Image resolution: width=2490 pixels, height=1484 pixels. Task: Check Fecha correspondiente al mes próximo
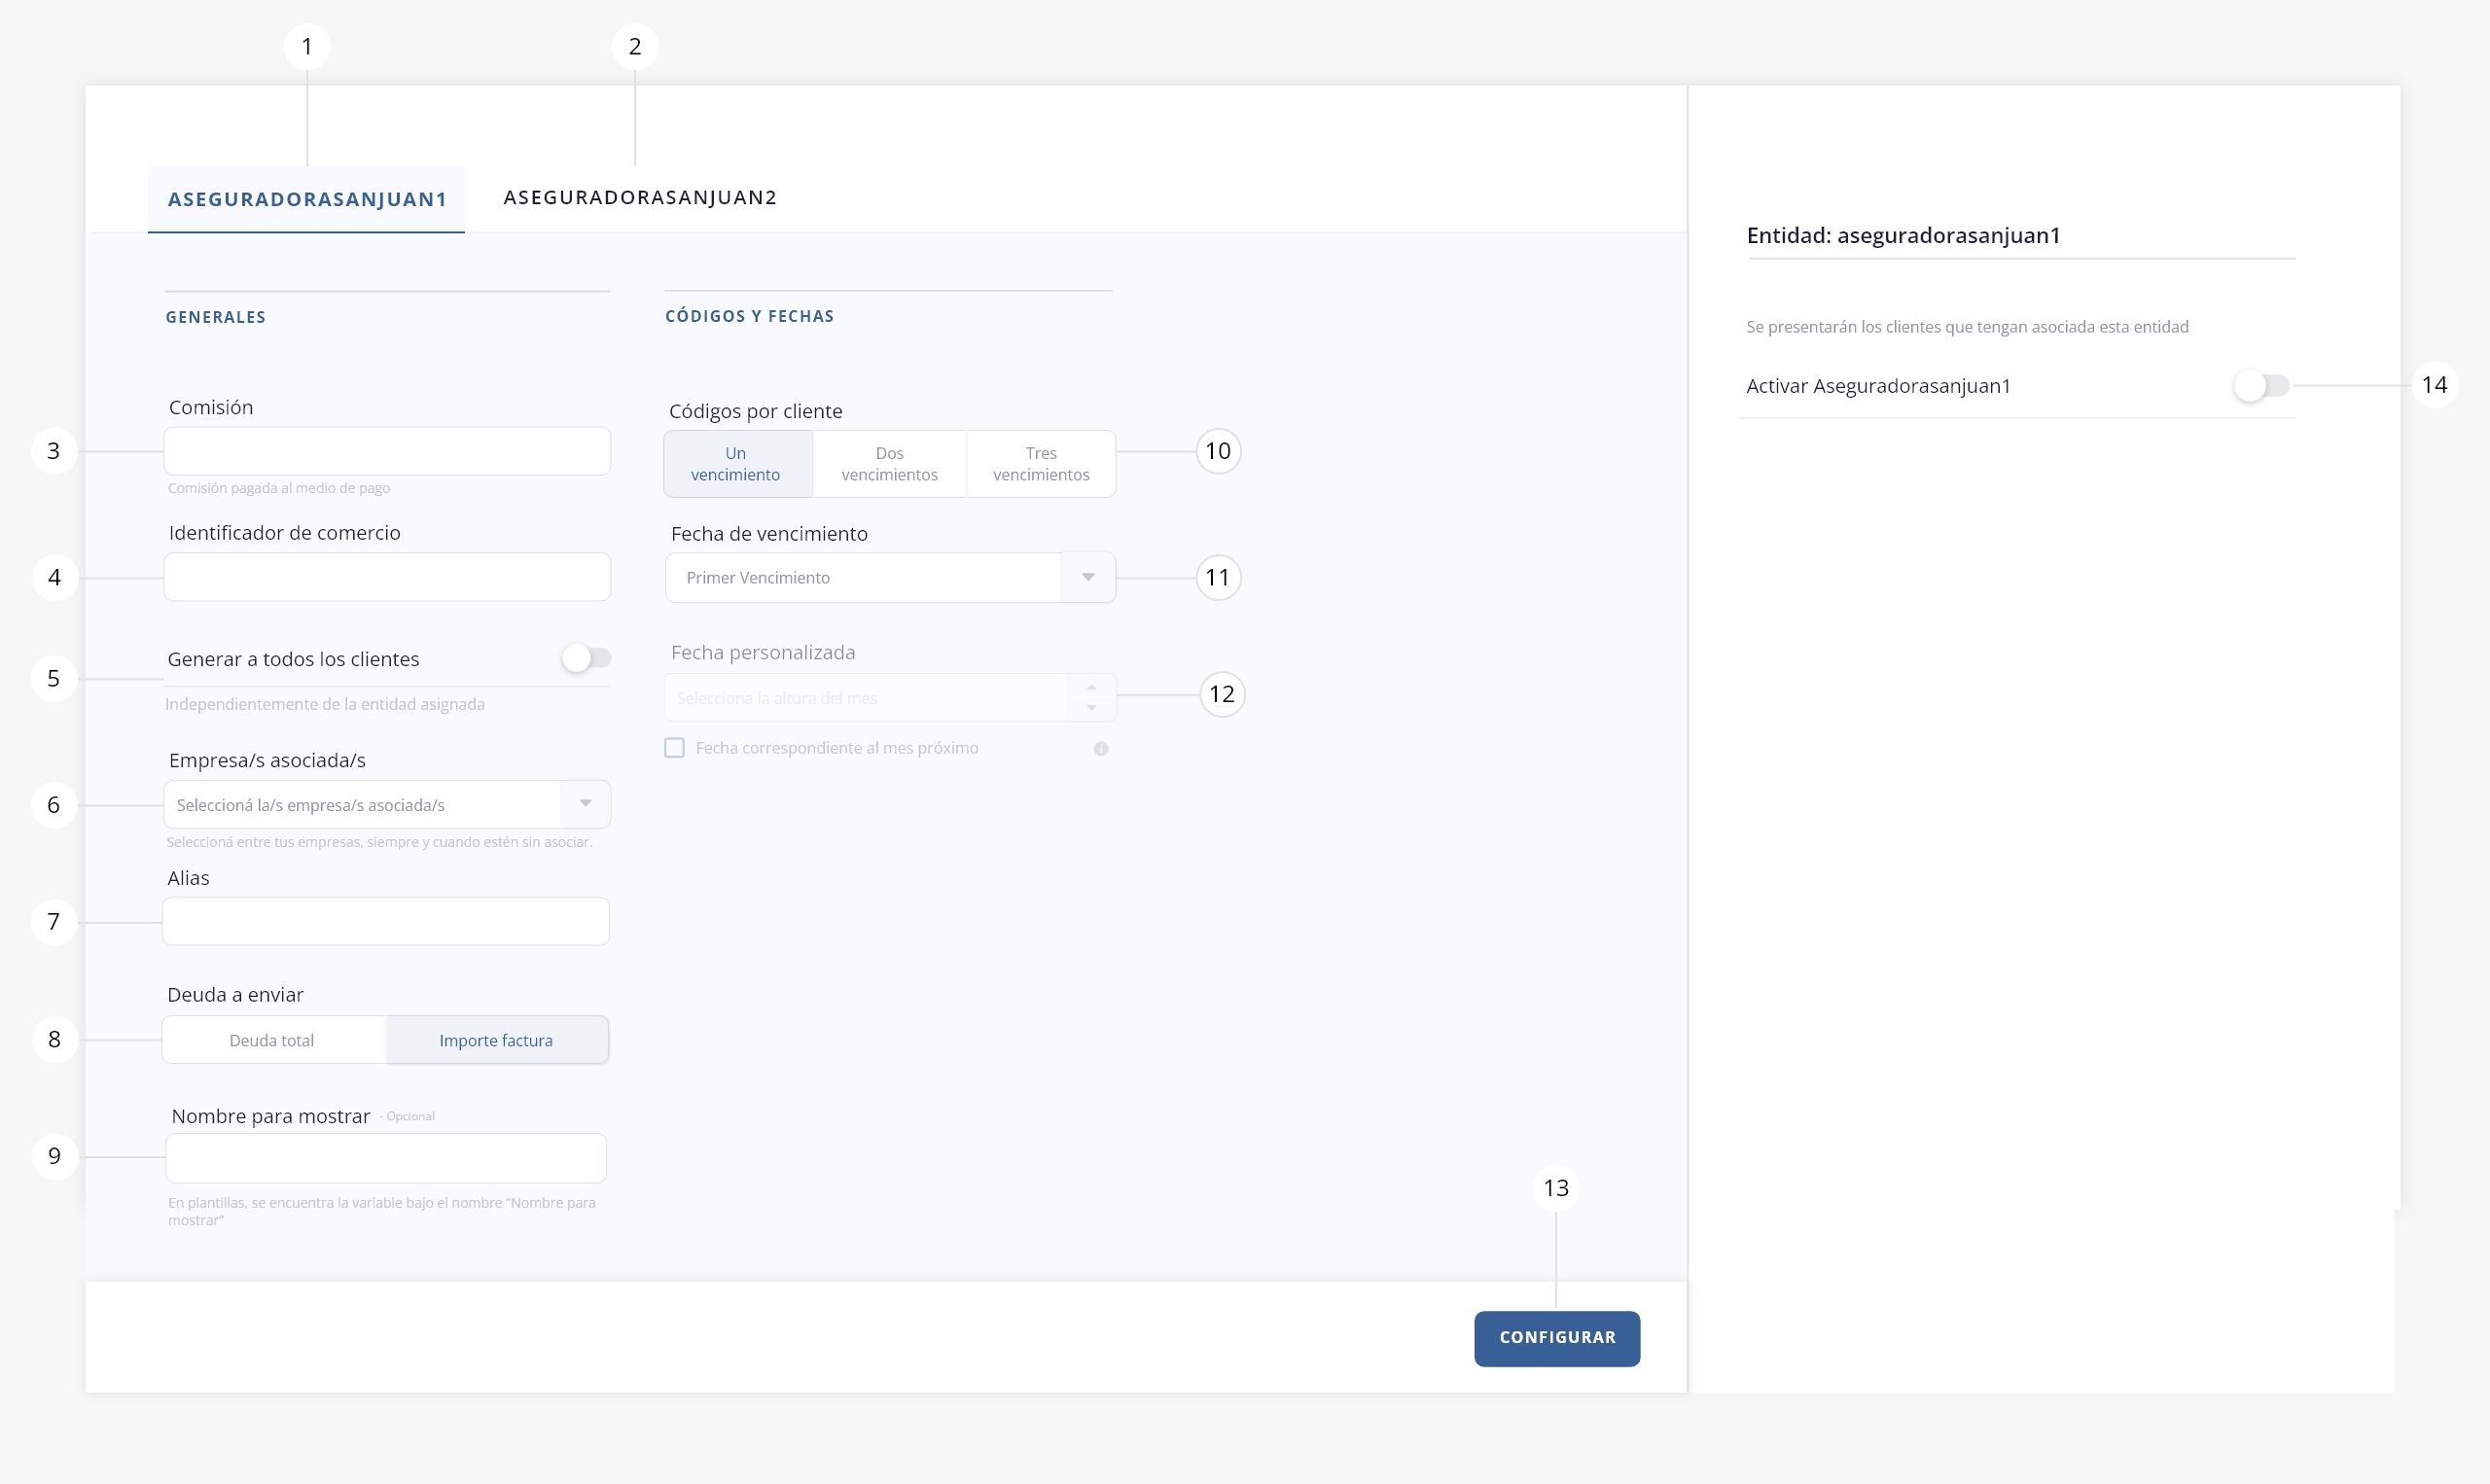[x=675, y=748]
